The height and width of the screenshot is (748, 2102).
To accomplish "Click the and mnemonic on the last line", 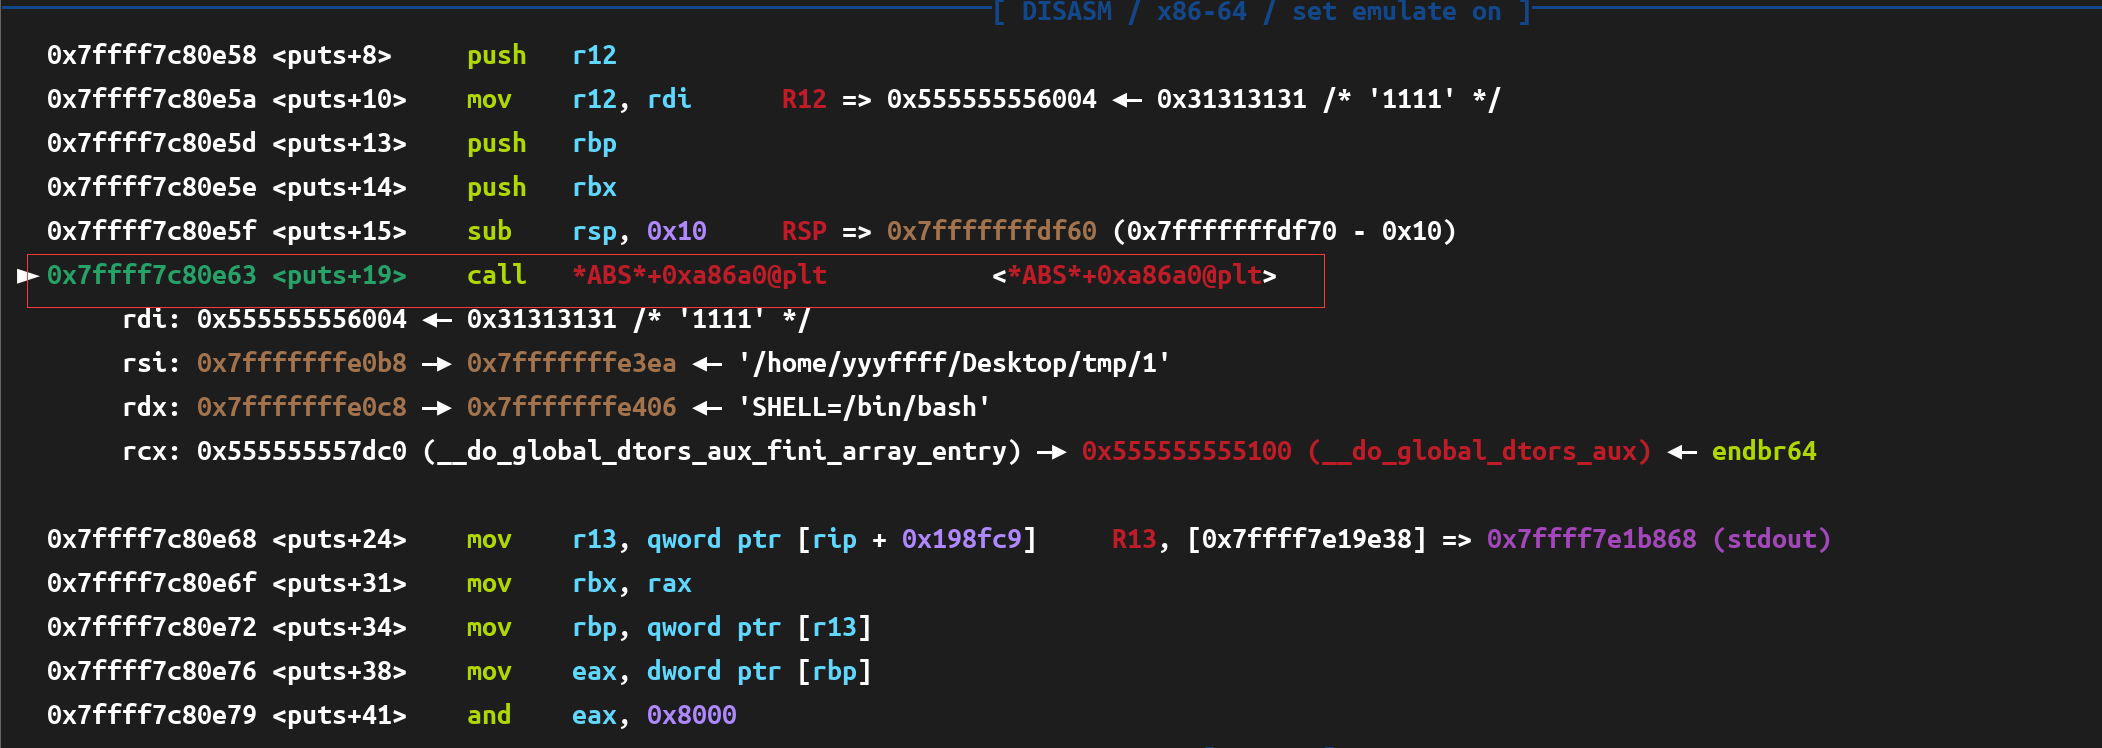I will pos(488,715).
